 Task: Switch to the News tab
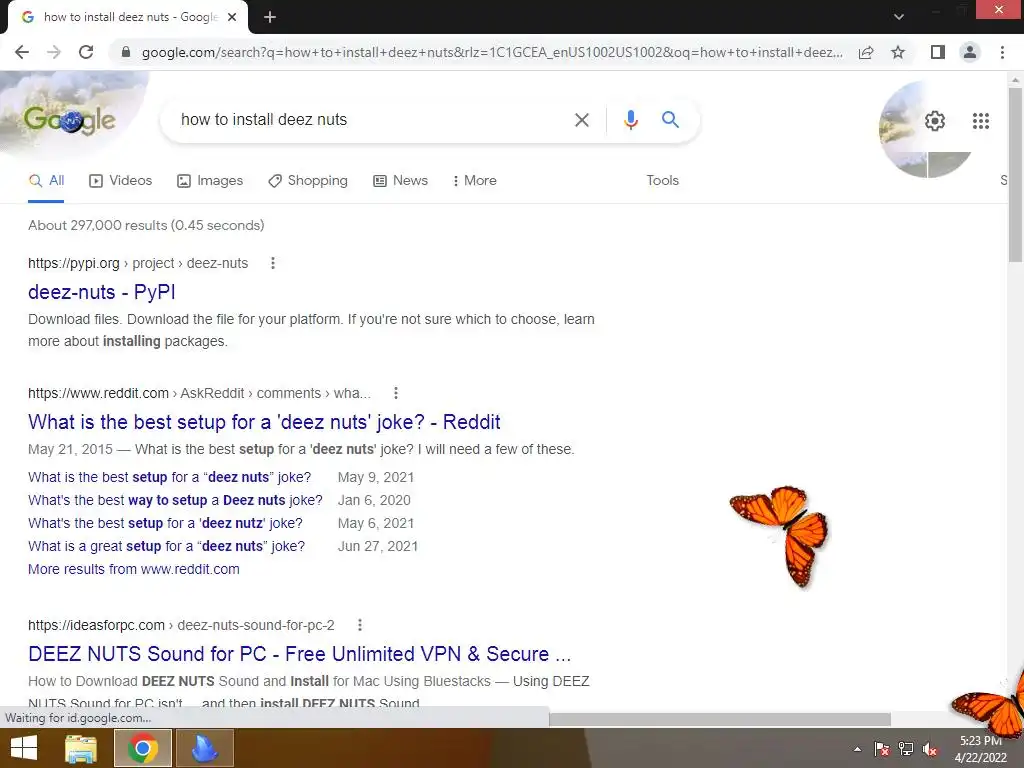(400, 181)
